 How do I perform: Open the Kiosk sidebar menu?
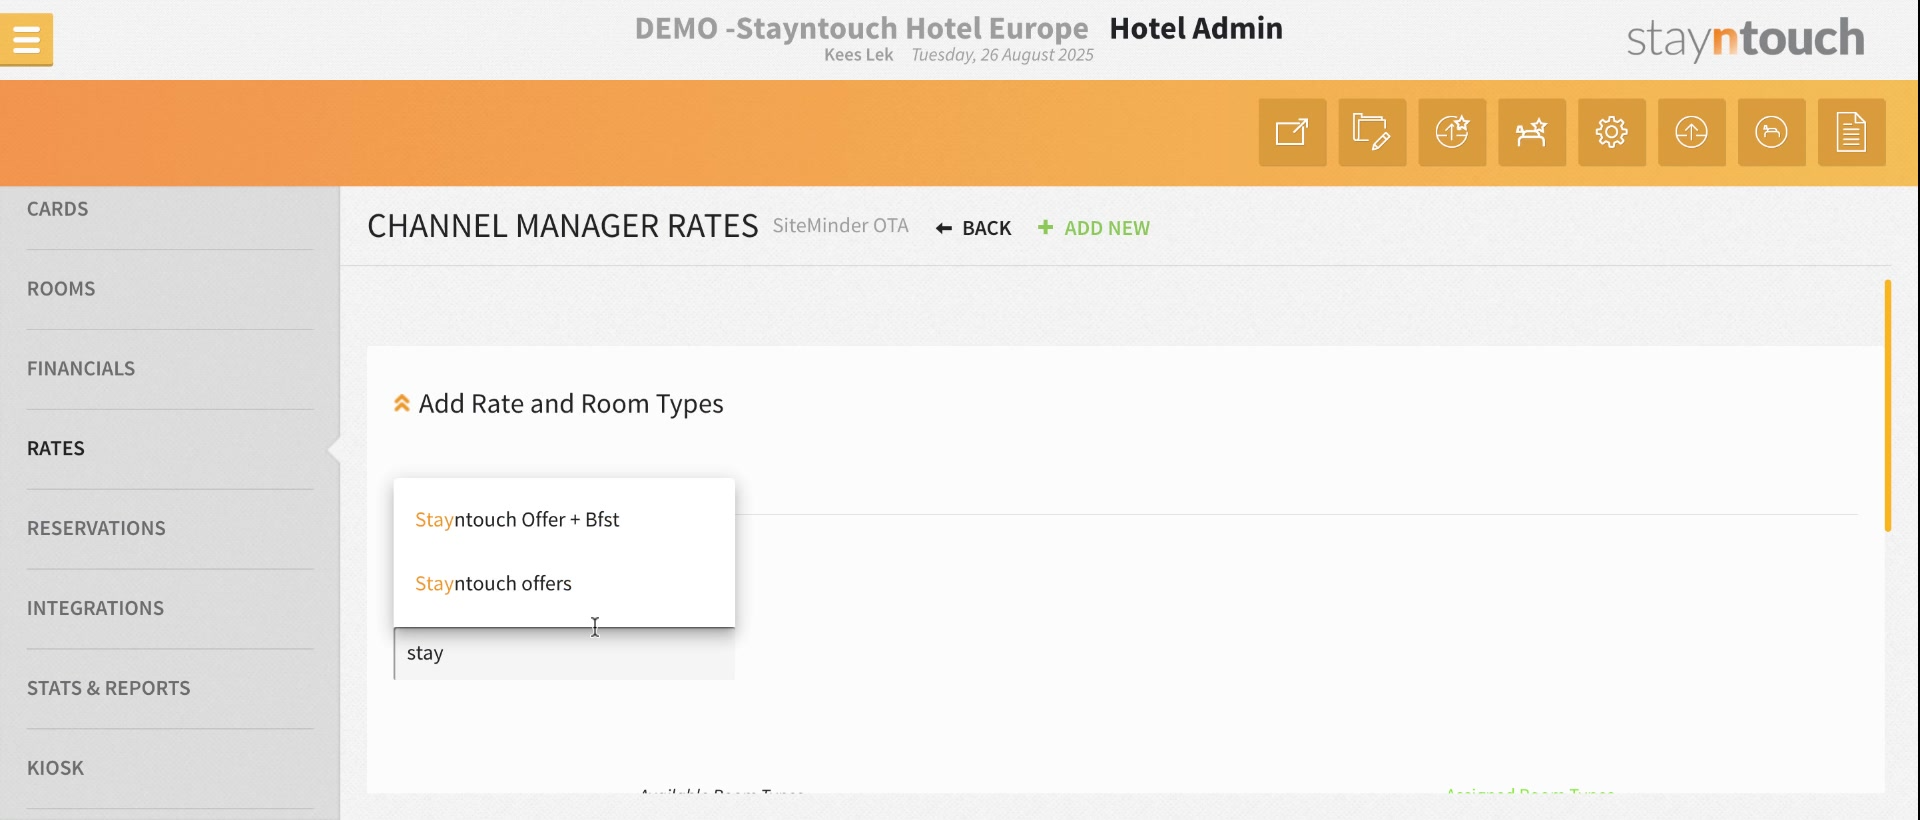pos(55,769)
